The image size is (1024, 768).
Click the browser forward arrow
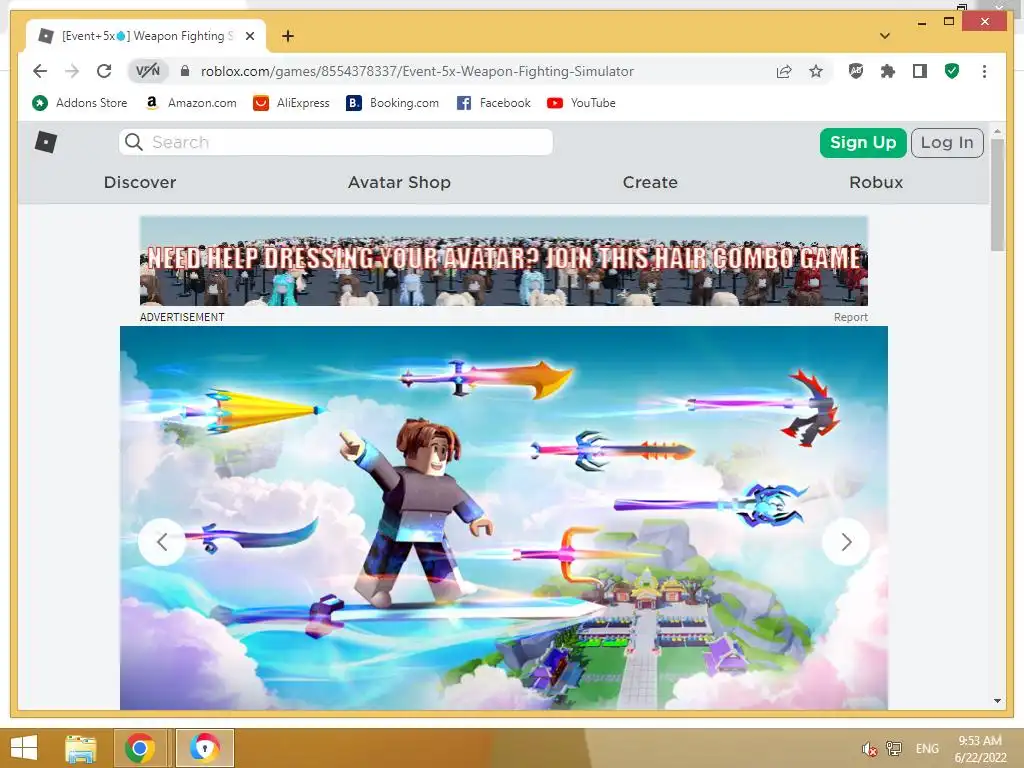tap(72, 71)
